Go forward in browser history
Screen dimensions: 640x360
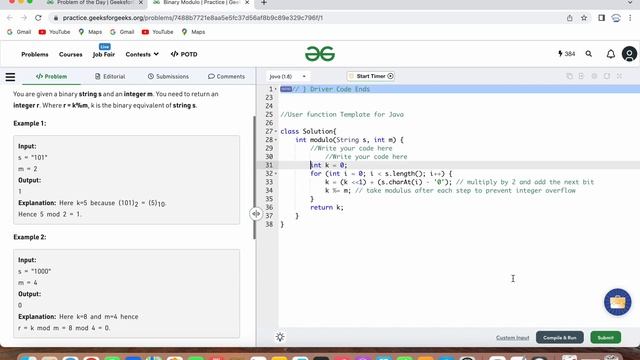point(24,18)
